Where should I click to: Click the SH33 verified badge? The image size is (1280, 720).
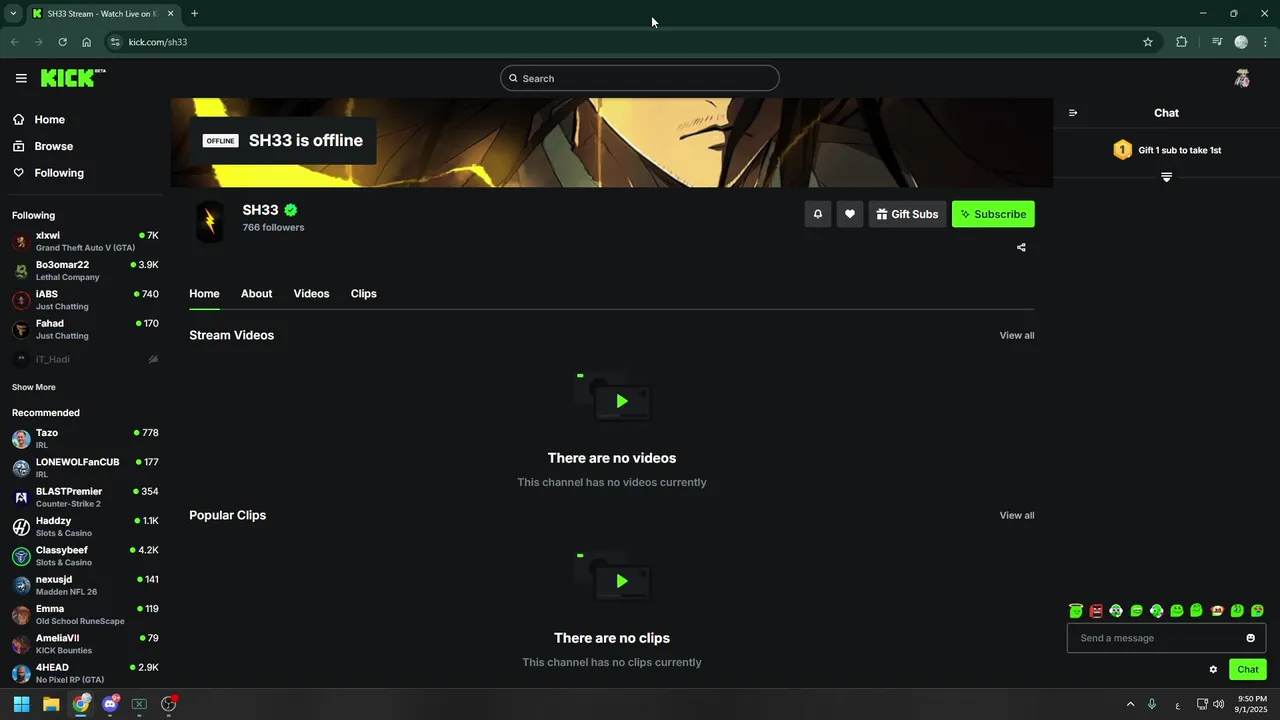291,210
